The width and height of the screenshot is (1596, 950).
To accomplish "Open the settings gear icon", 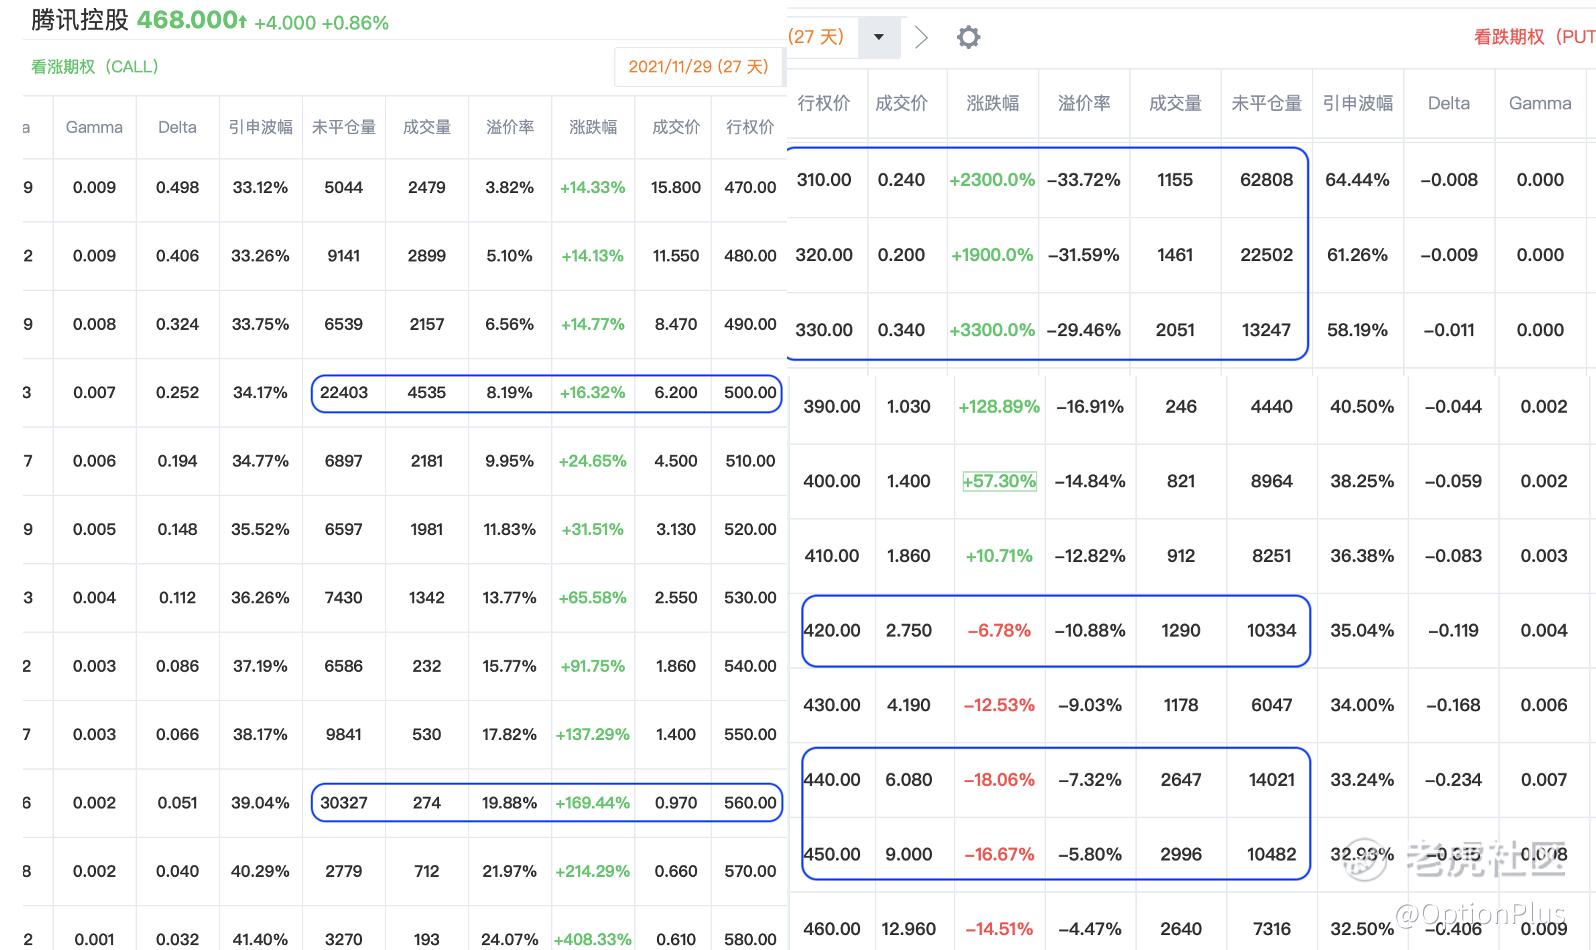I will click(x=968, y=38).
